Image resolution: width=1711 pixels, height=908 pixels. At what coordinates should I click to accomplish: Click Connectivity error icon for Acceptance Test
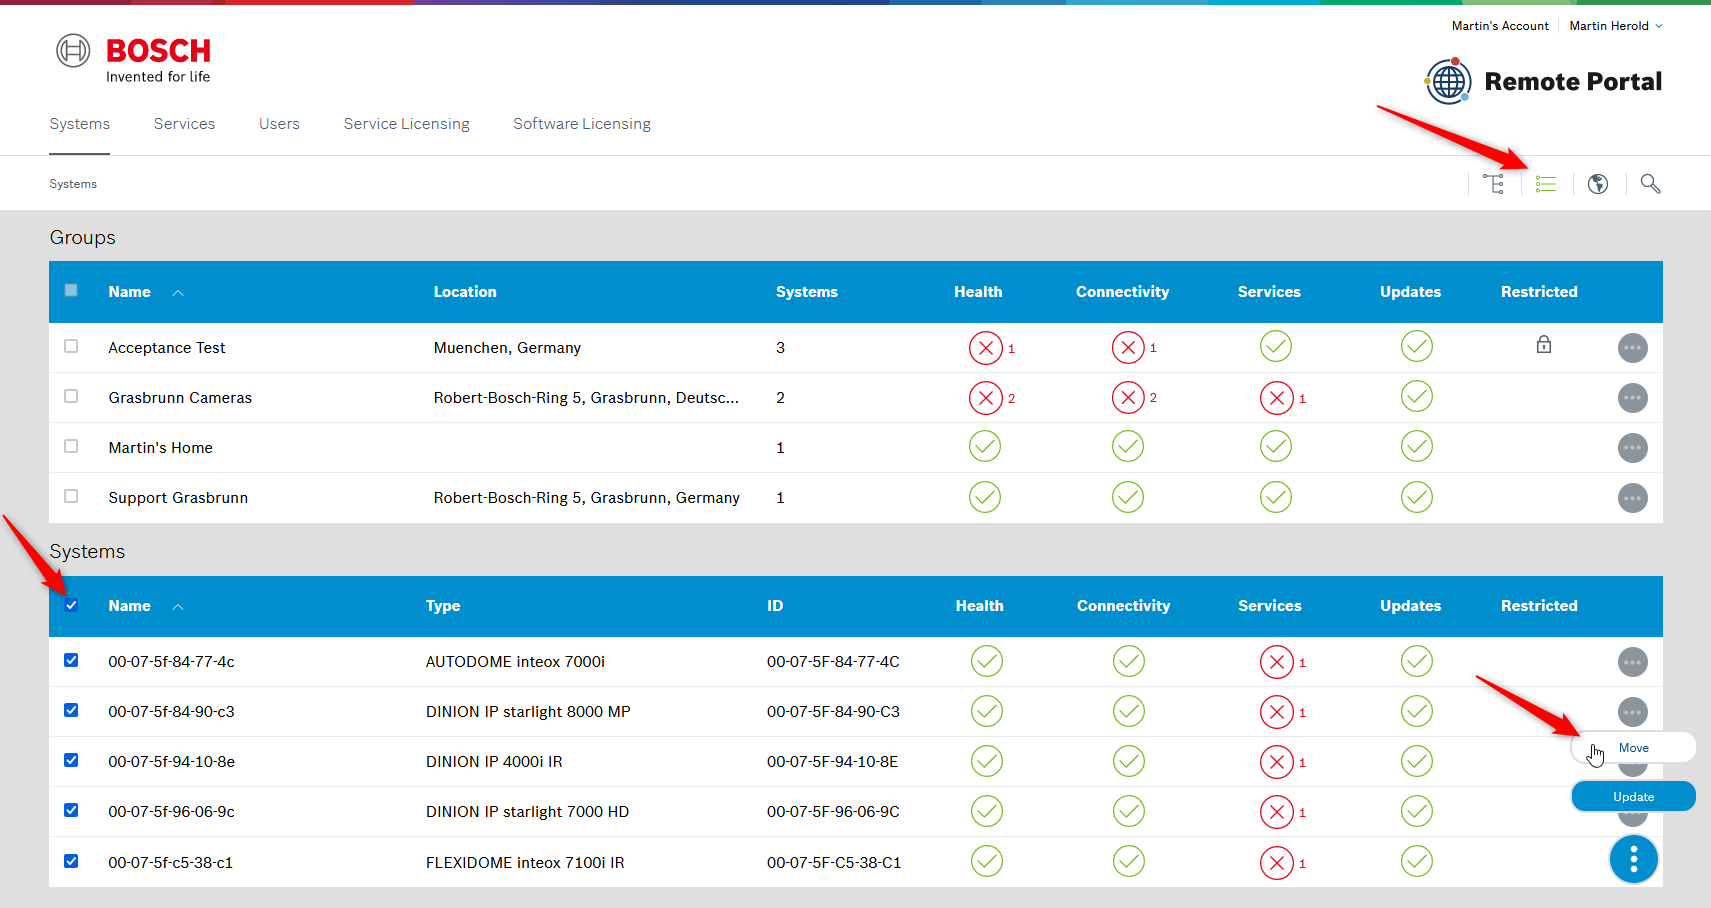pyautogui.click(x=1128, y=348)
